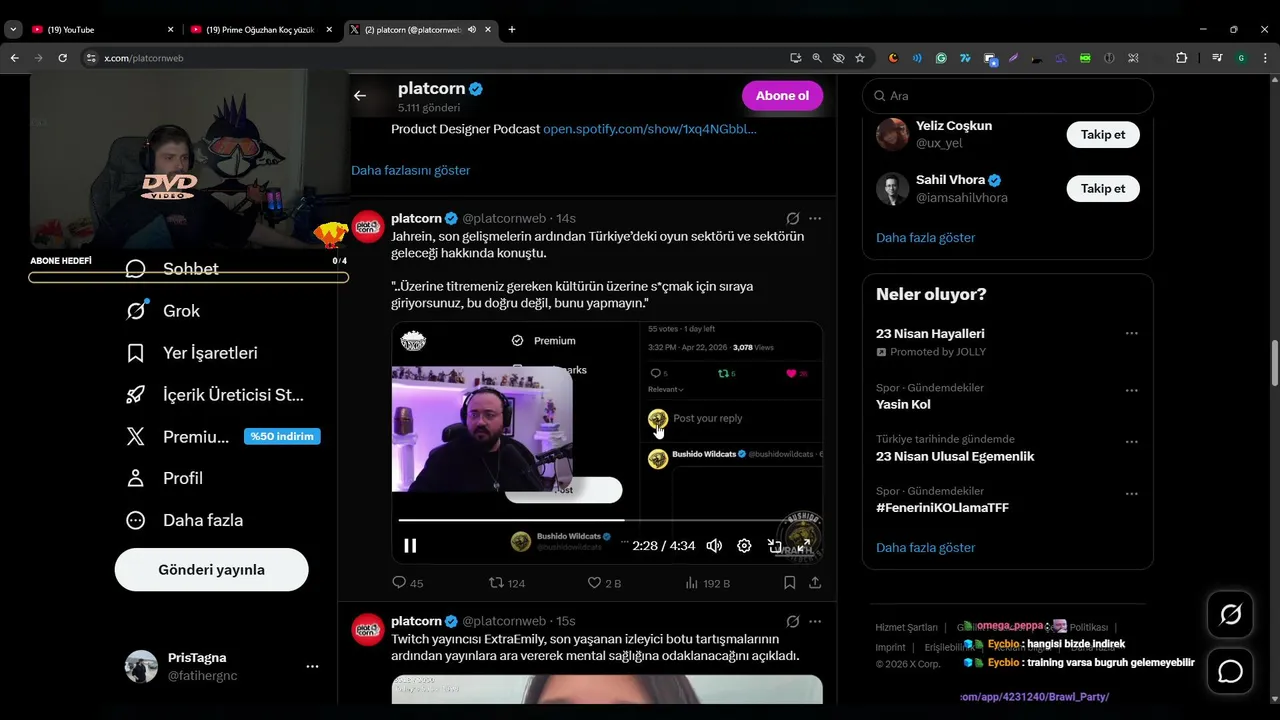
Task: Open account menu dots next to PrisTagna
Action: [312, 666]
